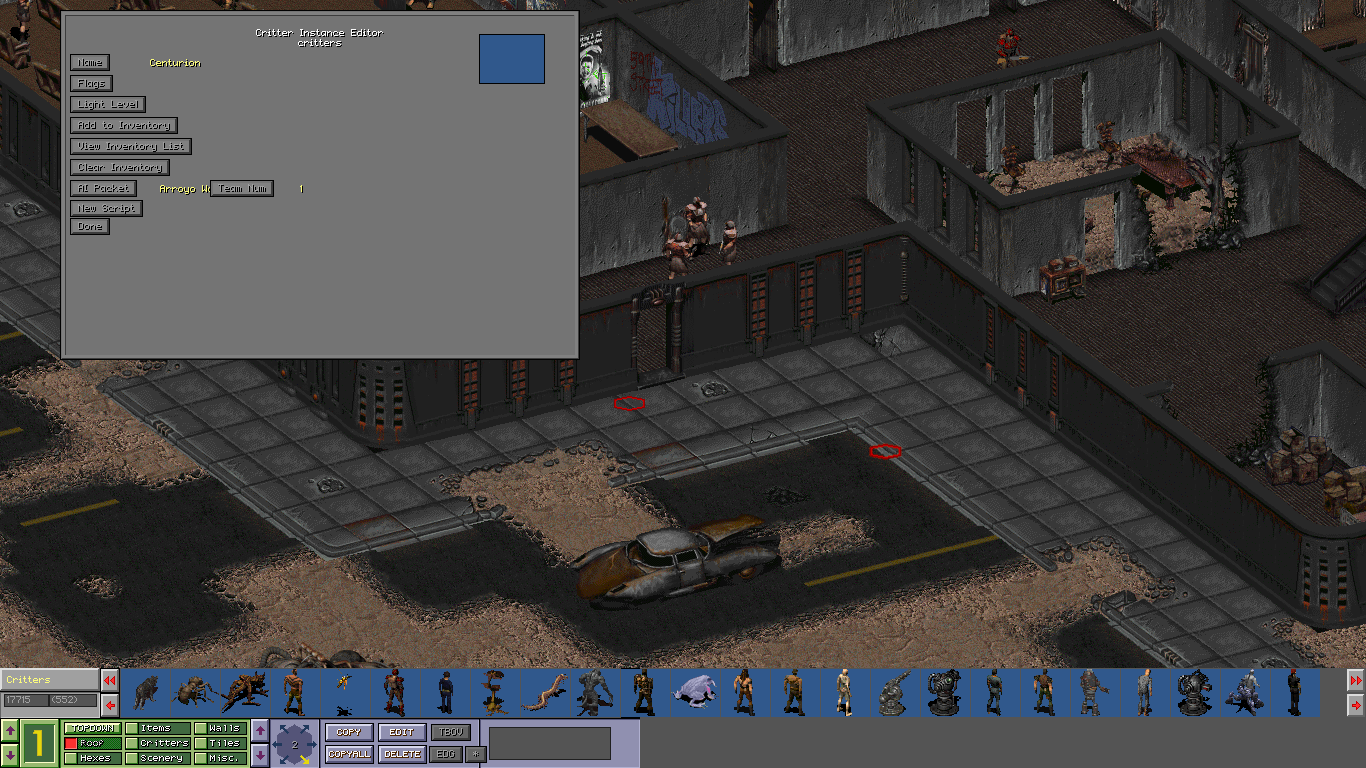This screenshot has width=1366, height=768.
Task: Advance the palette one step right
Action: click(x=1356, y=705)
